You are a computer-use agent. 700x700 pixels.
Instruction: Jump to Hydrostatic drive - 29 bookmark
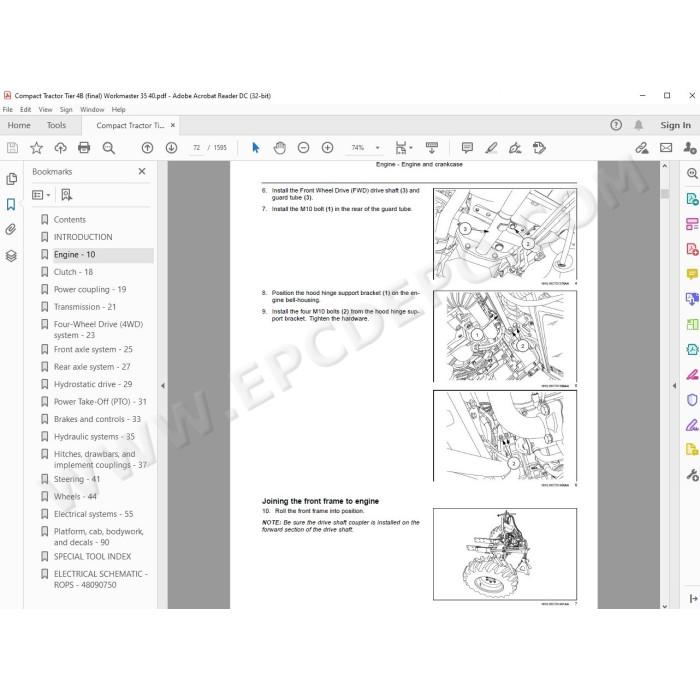[93, 384]
